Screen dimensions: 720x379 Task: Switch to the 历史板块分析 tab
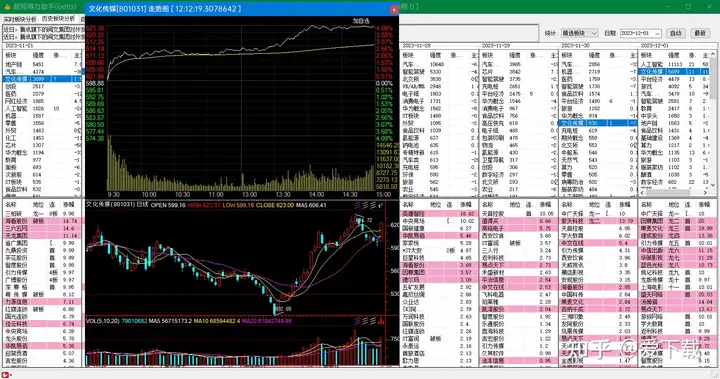tap(58, 19)
